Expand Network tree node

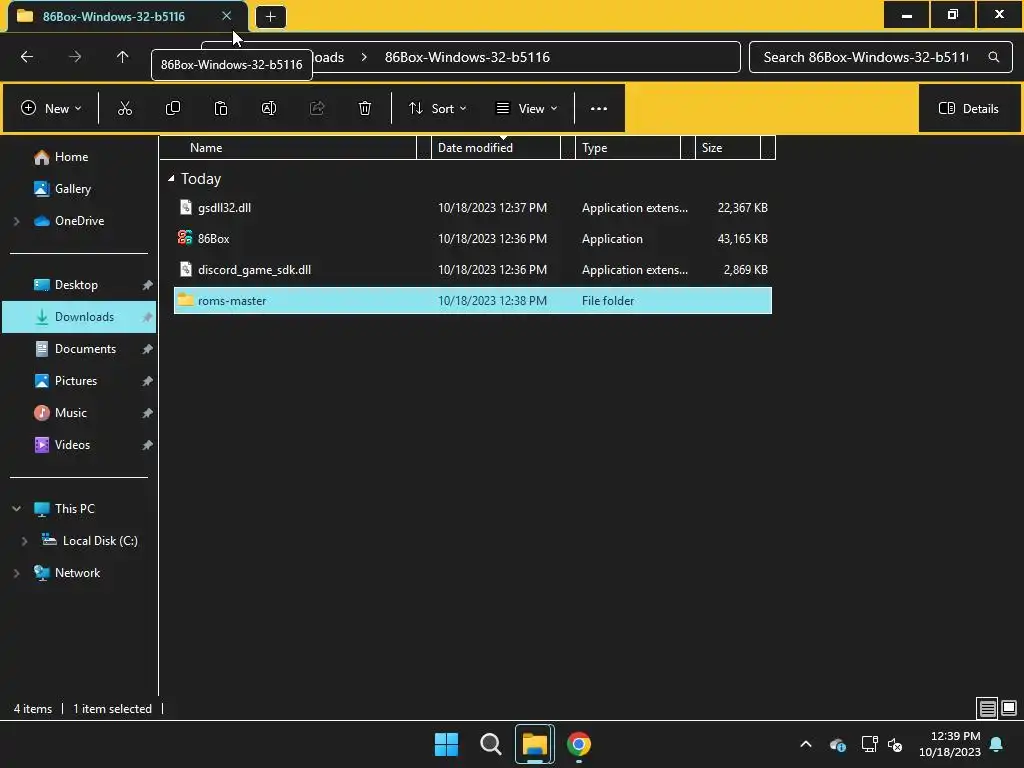pyautogui.click(x=17, y=573)
